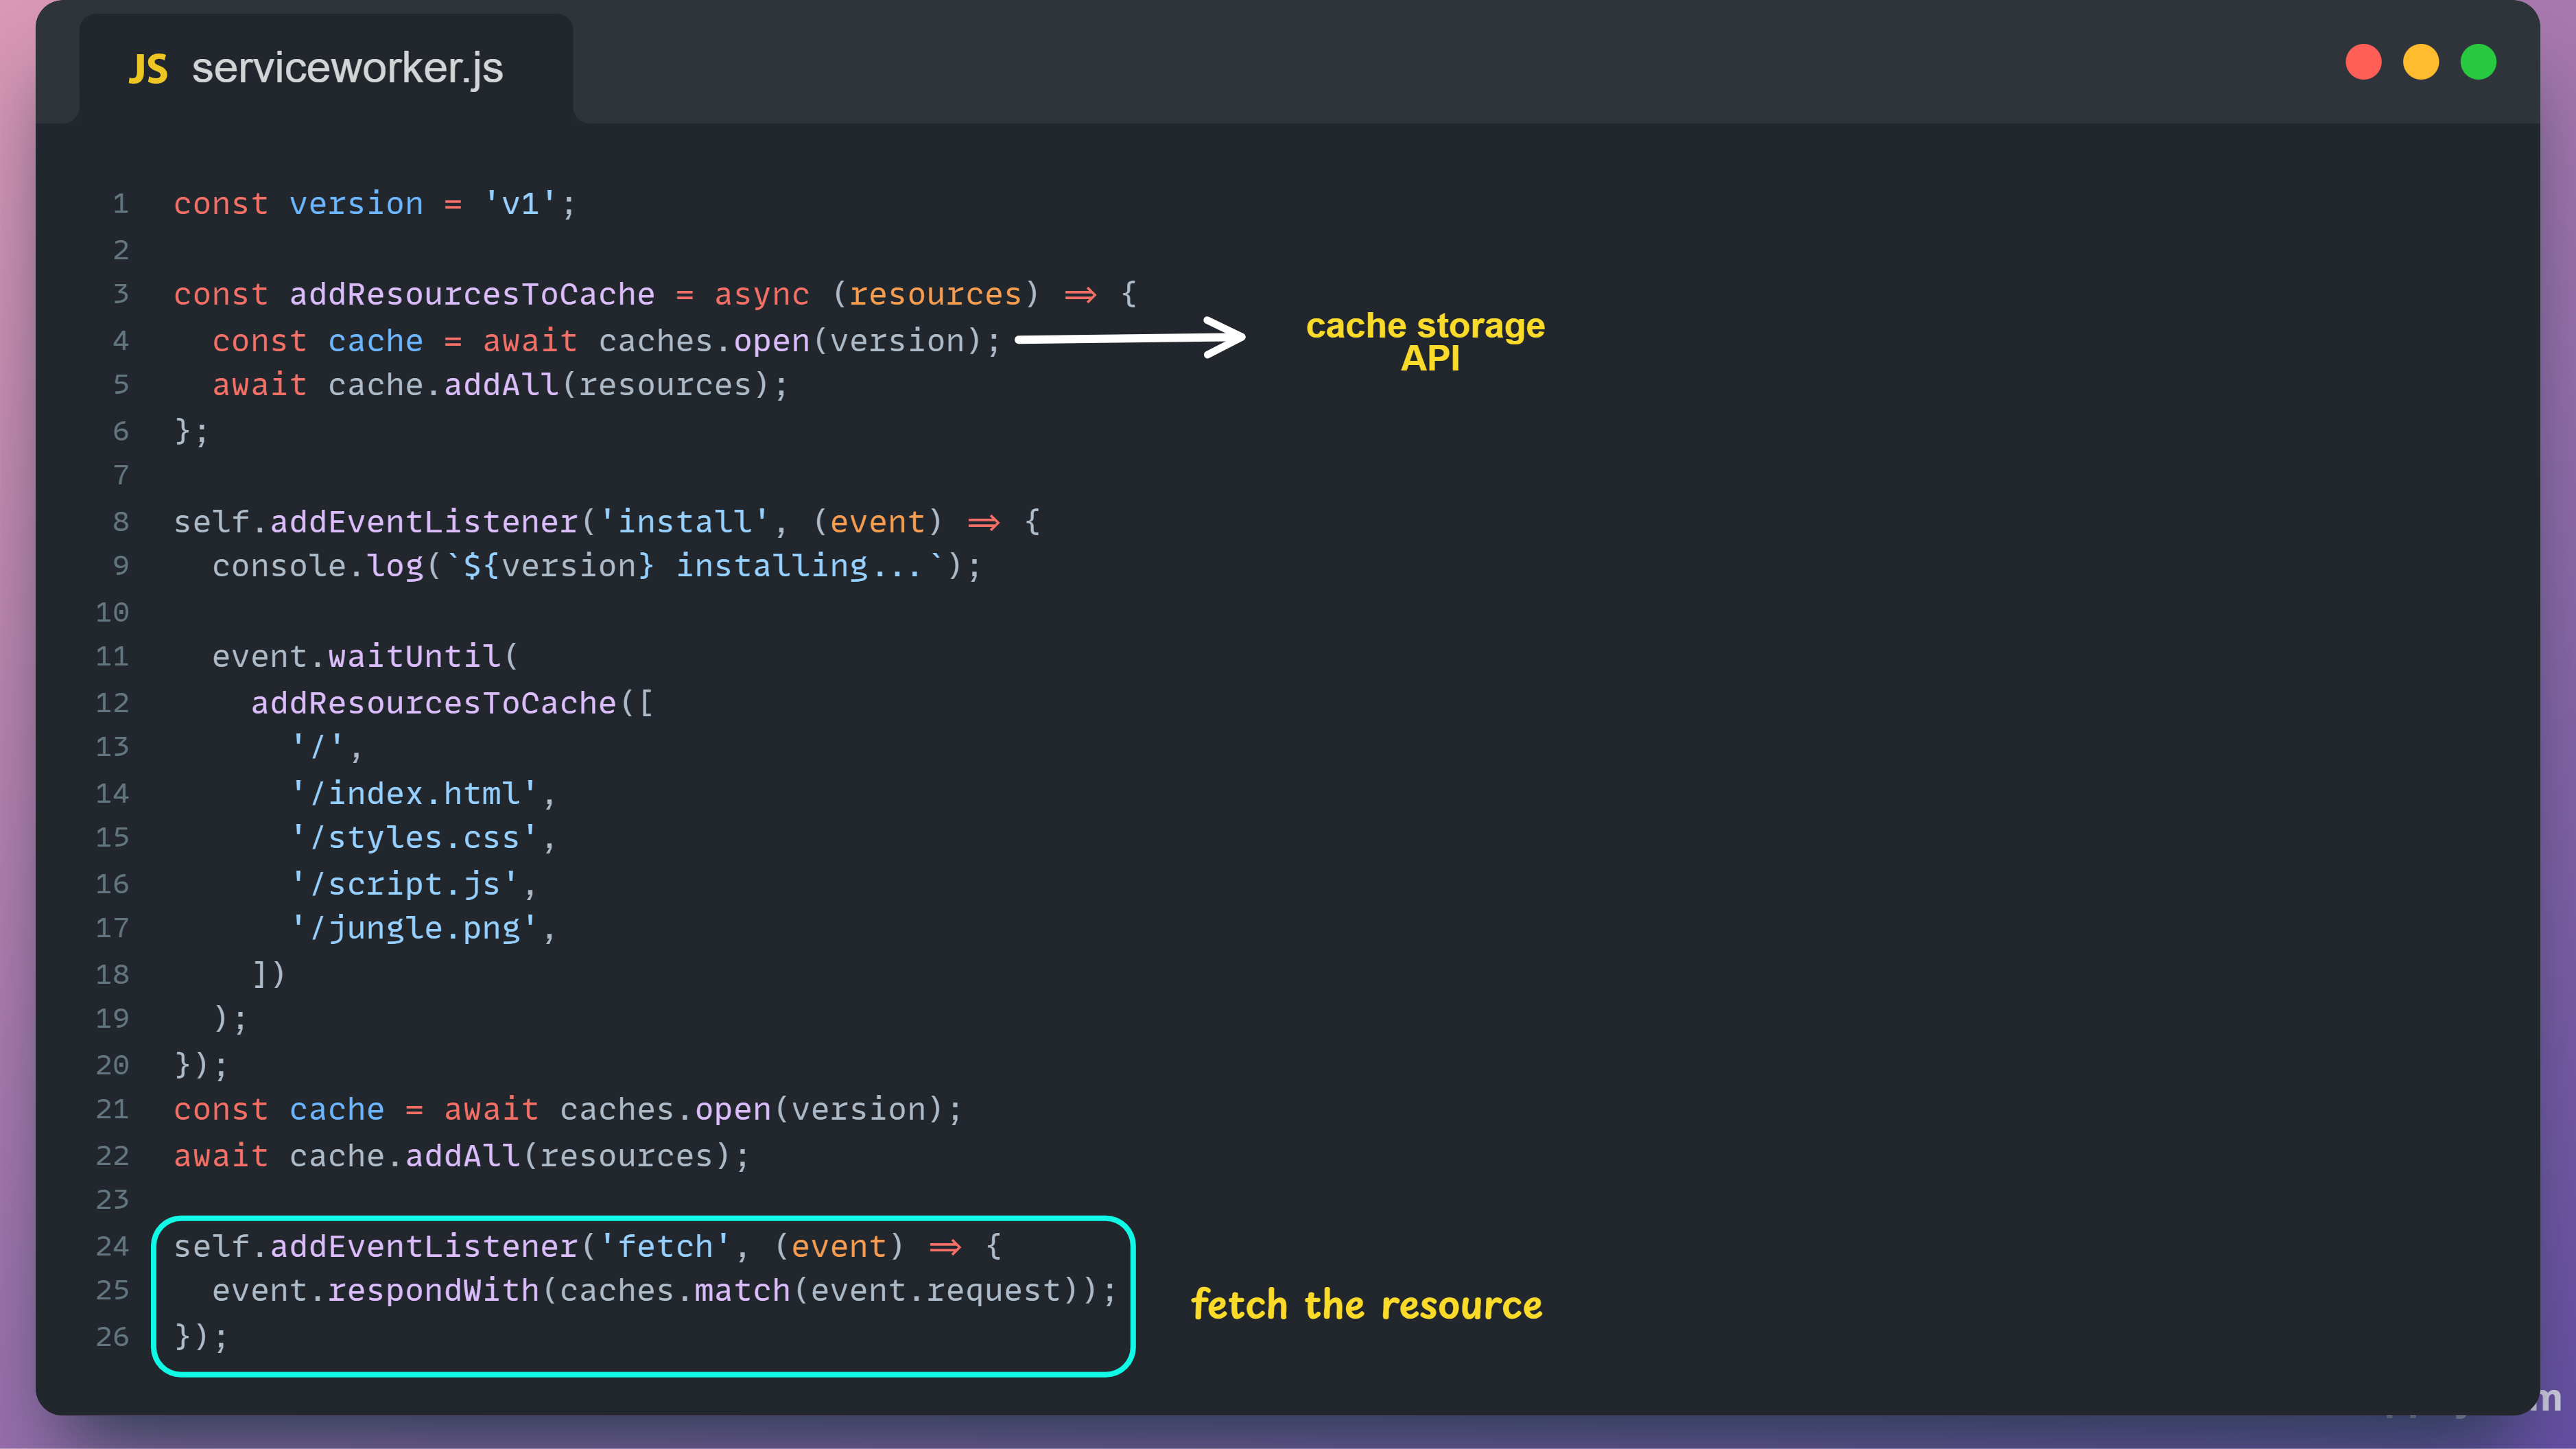Click caches.open(version) on line 4
This screenshot has width=2576, height=1449.
789,341
